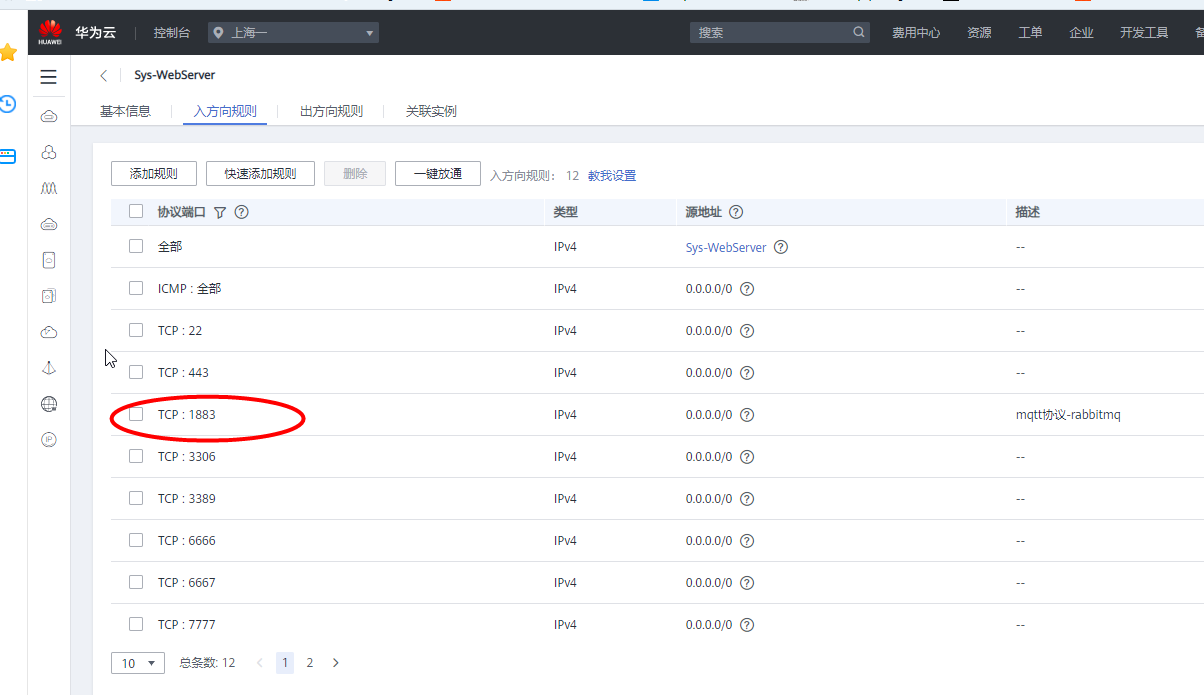Click the location pin icon beside 上海一
This screenshot has height=695, width=1204.
[x=217, y=33]
